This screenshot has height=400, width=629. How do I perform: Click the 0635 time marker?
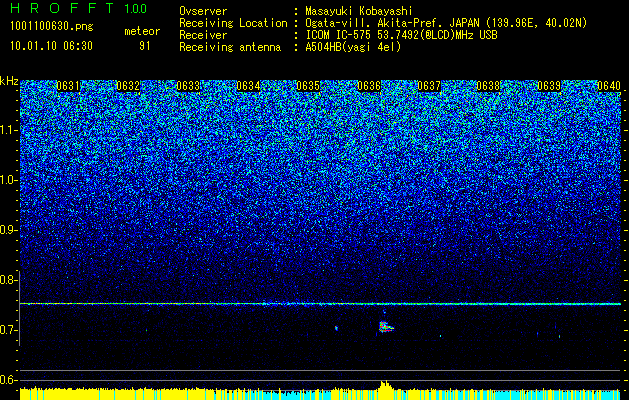(x=308, y=86)
